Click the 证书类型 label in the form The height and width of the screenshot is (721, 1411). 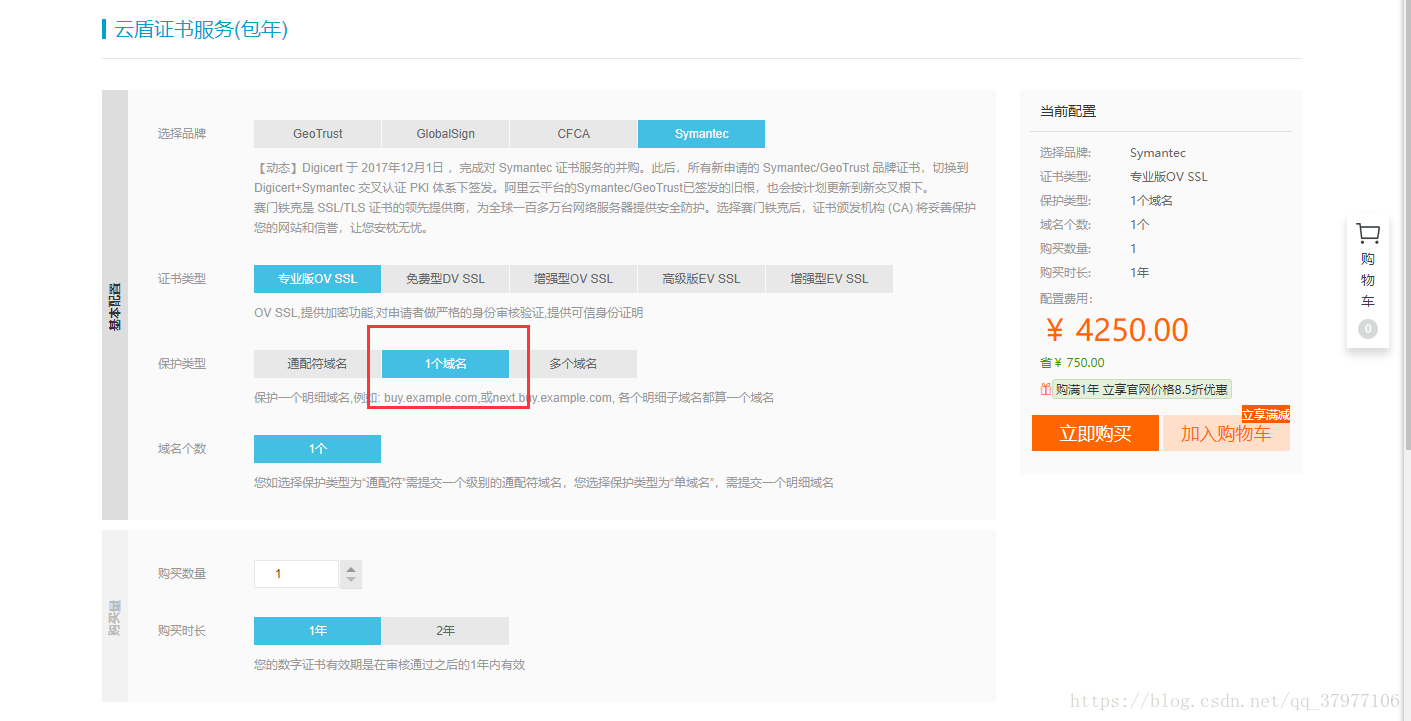point(182,279)
